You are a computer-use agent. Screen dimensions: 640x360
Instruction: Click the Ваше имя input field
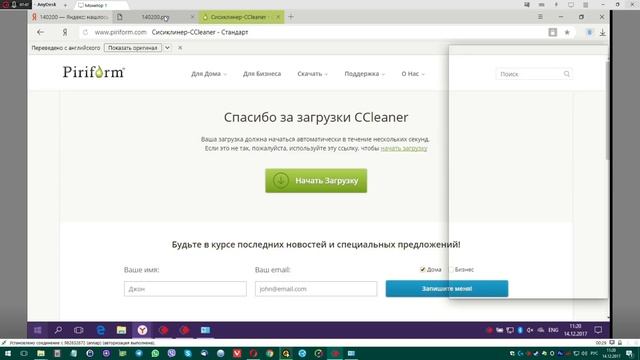[x=185, y=289]
